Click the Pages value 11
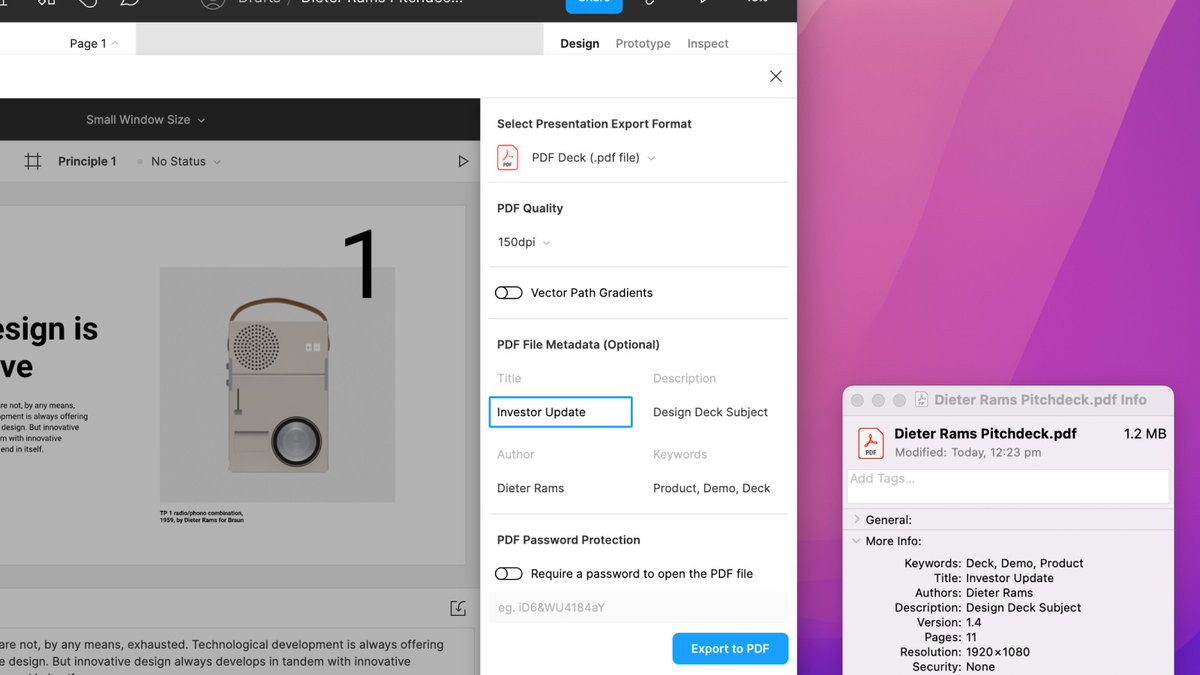 coord(972,637)
